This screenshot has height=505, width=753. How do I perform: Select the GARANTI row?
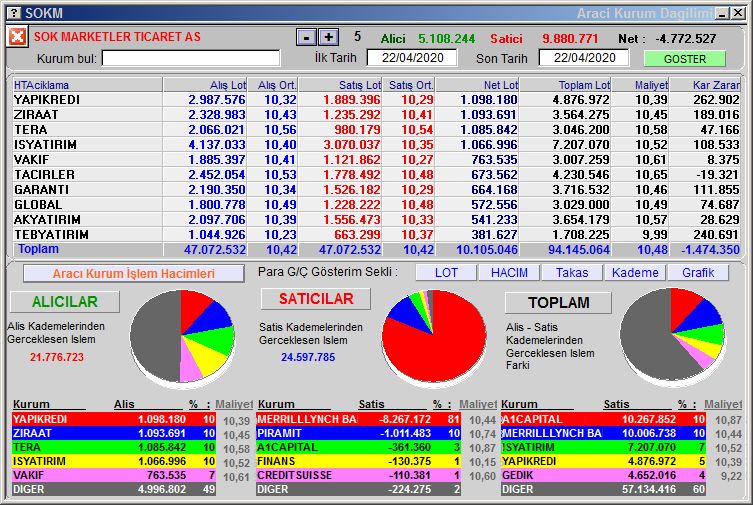click(x=376, y=190)
